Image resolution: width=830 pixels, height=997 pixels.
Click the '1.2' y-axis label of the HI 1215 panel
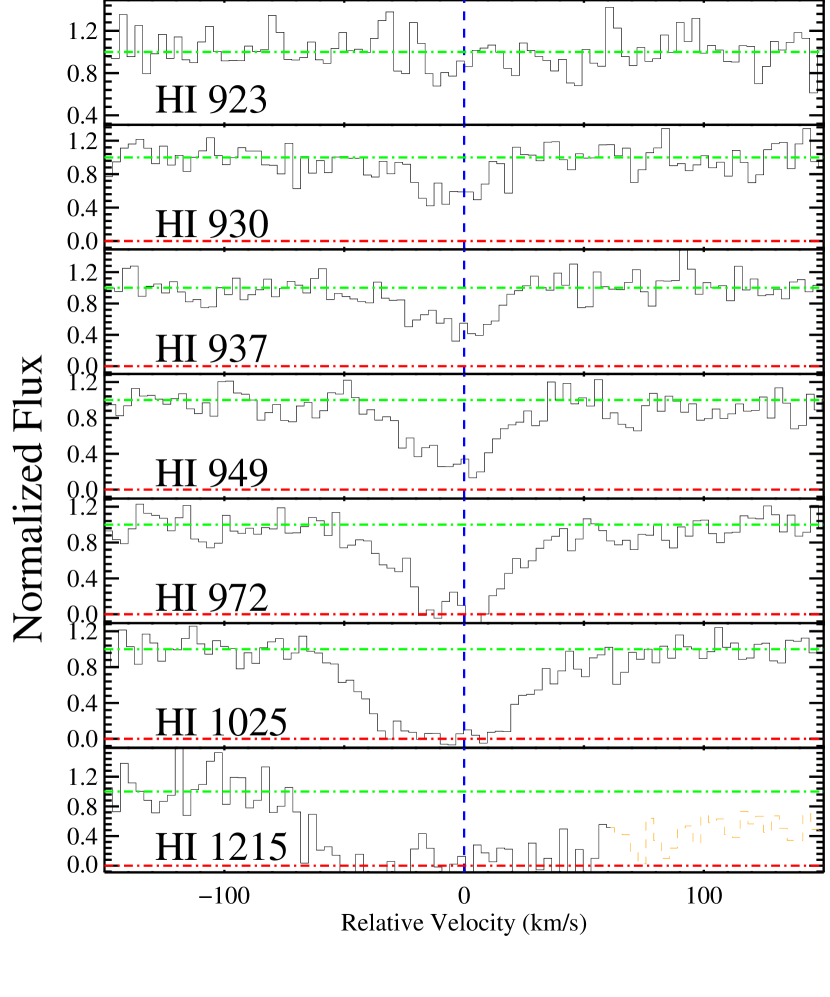[84, 776]
